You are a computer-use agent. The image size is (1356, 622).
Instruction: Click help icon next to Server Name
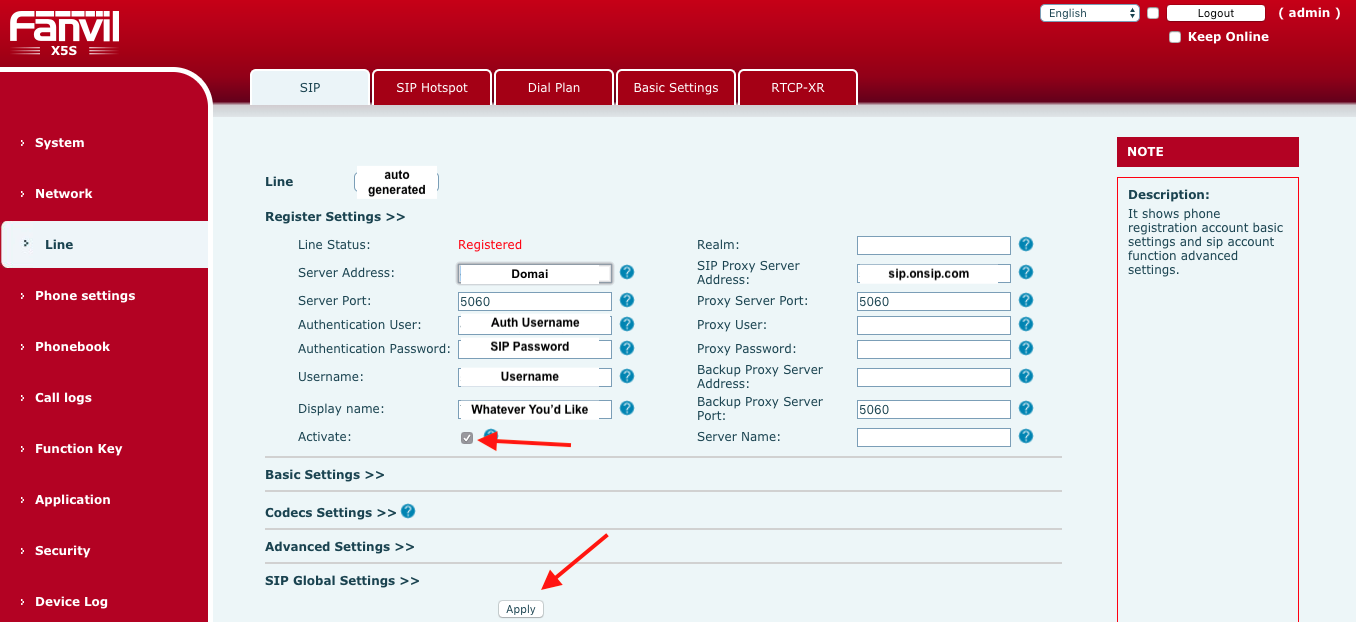click(1026, 436)
